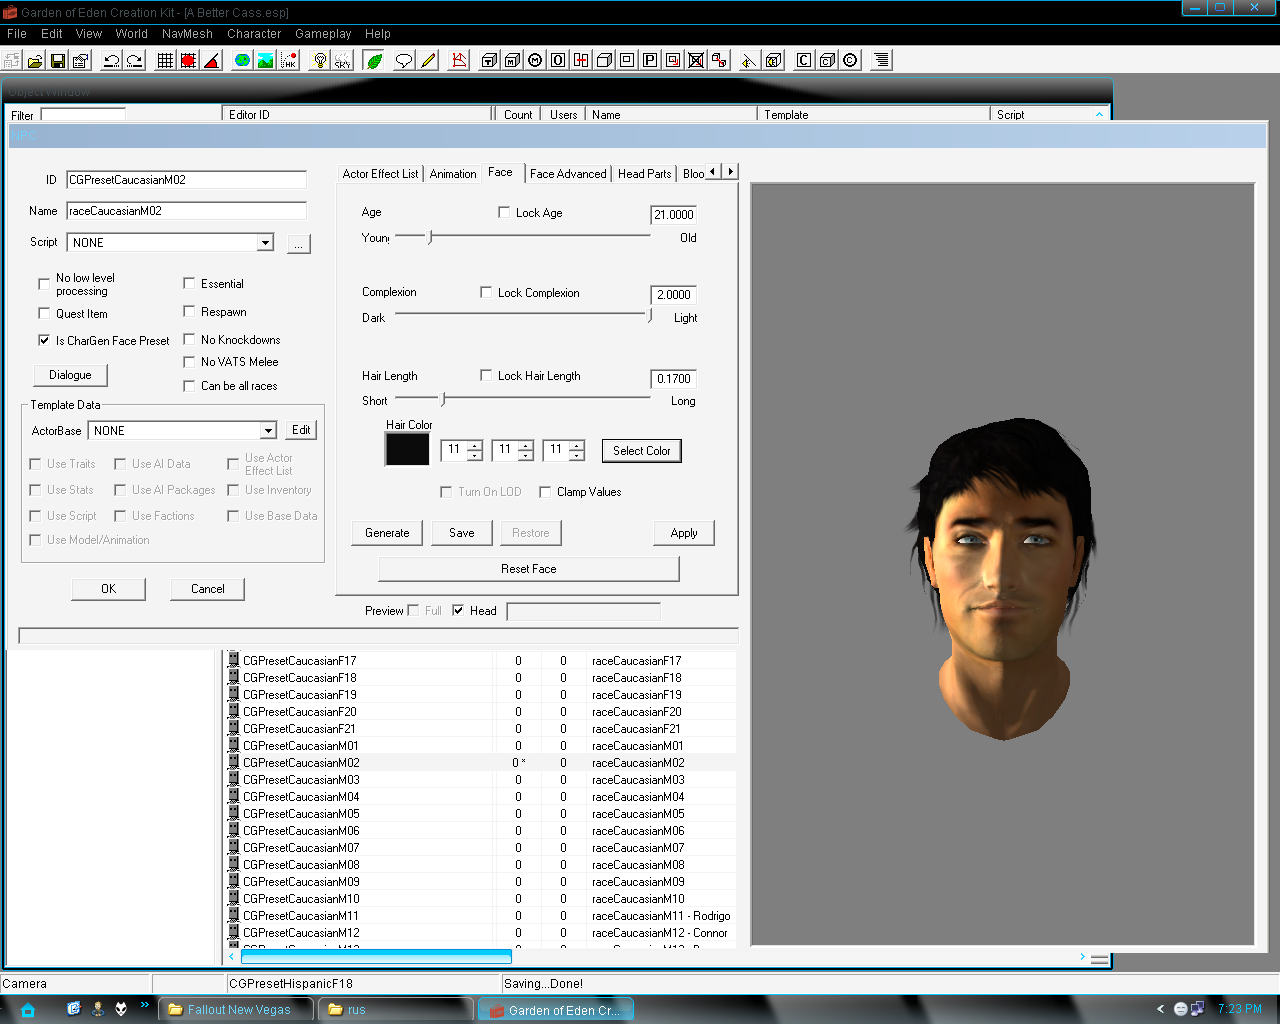Decrease the second hair color value spinner

(526, 456)
